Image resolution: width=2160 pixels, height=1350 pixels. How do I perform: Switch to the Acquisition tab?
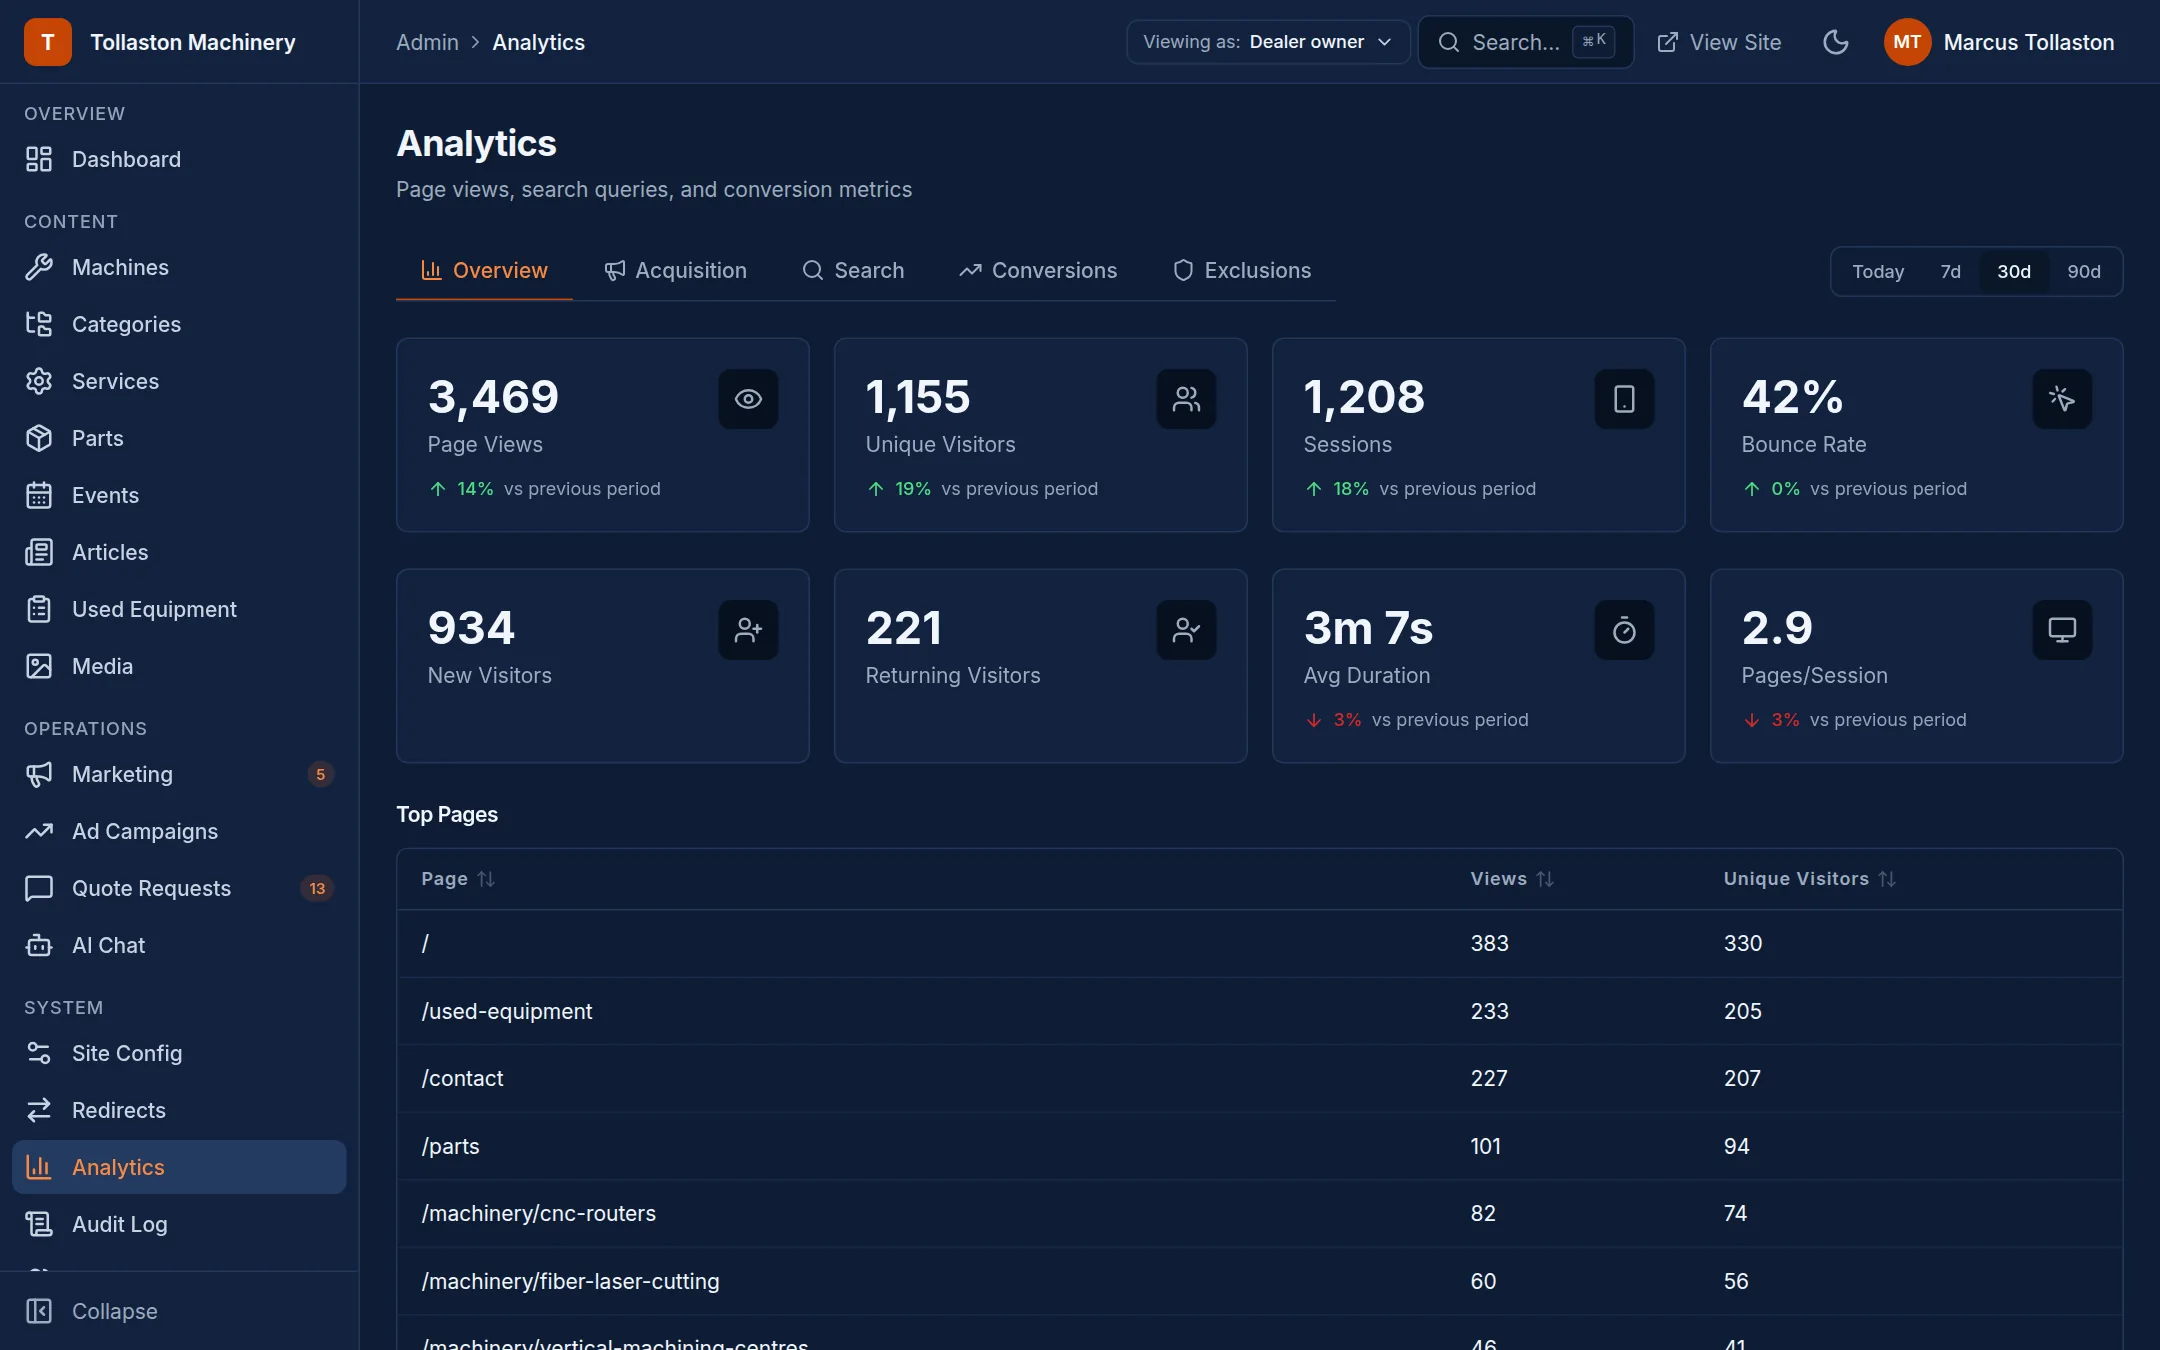[x=675, y=270]
